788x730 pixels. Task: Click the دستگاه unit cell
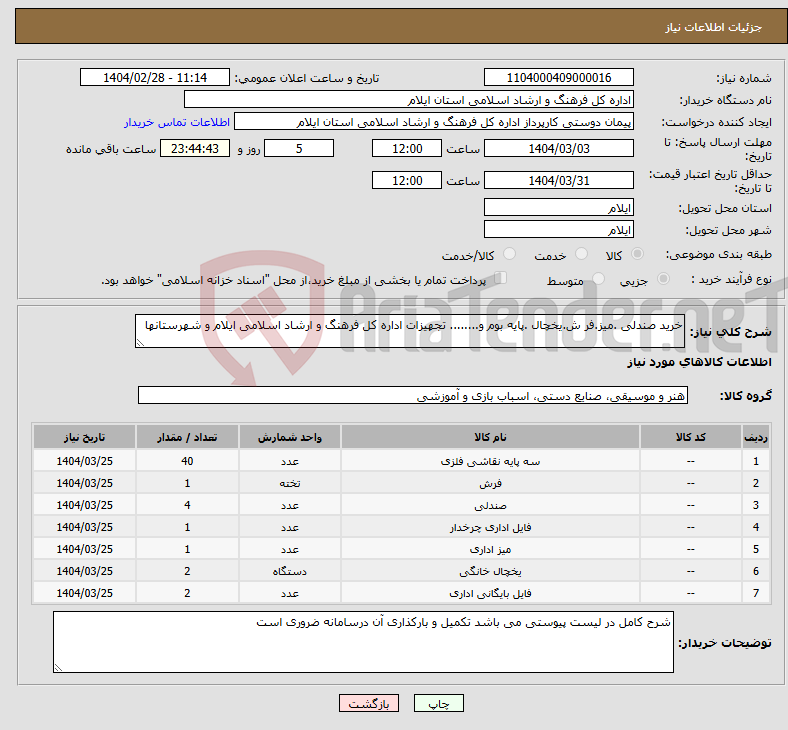tap(290, 572)
